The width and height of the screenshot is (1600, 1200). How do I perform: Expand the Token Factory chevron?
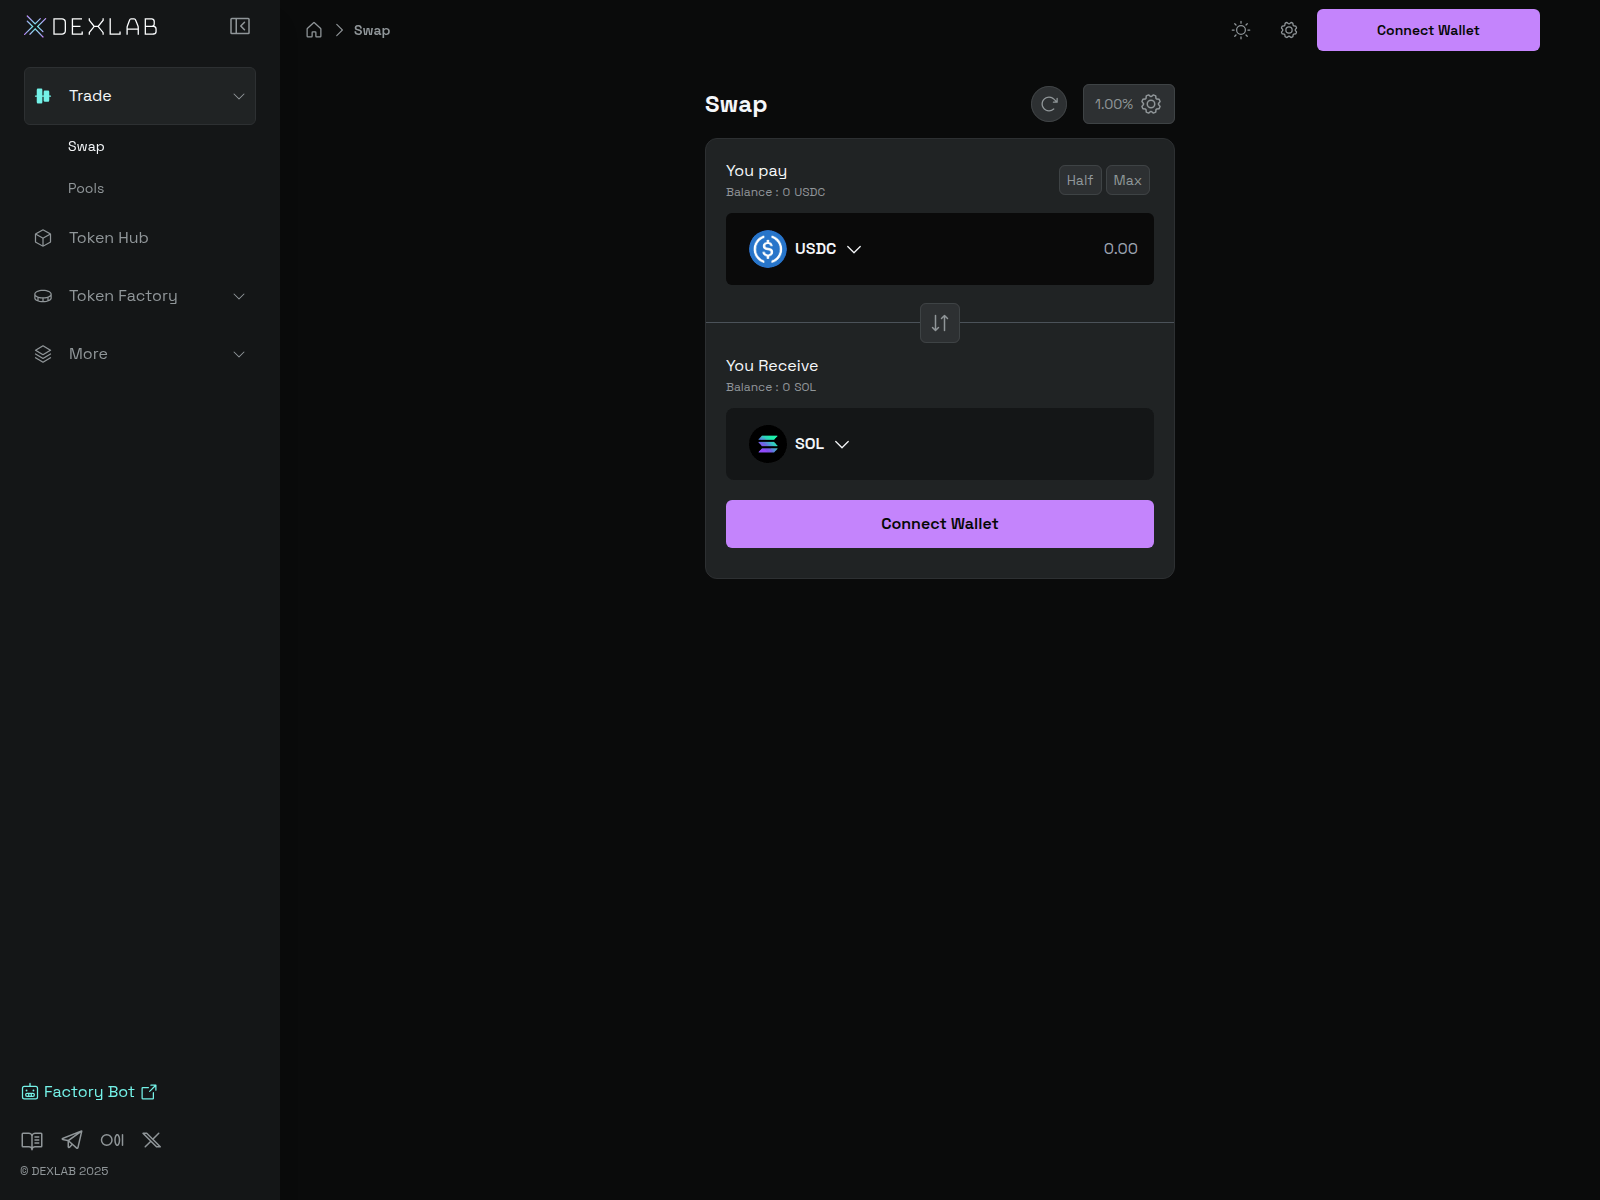point(239,296)
